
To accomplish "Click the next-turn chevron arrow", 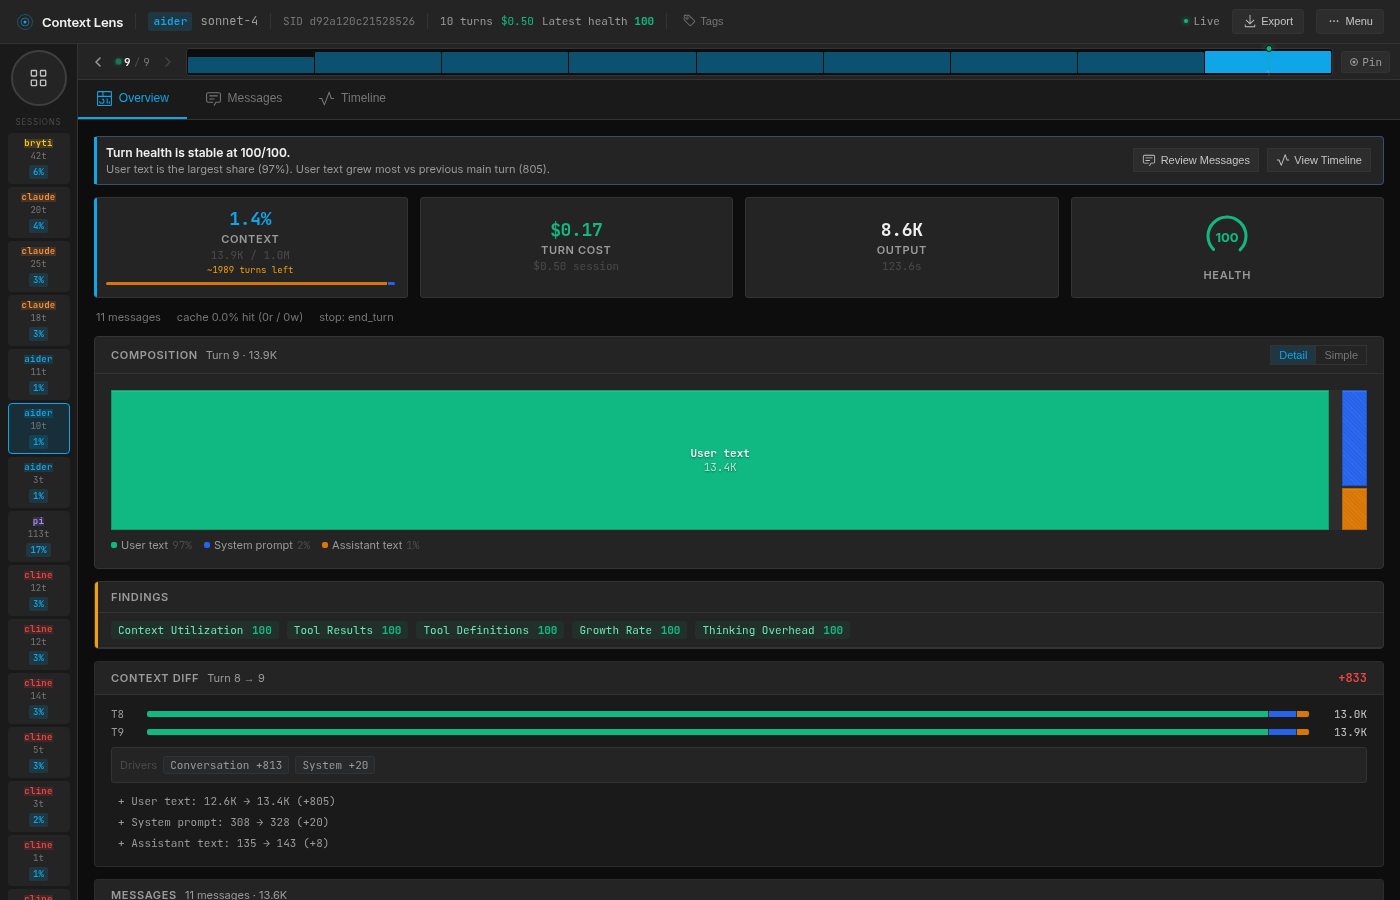I will click(x=167, y=61).
